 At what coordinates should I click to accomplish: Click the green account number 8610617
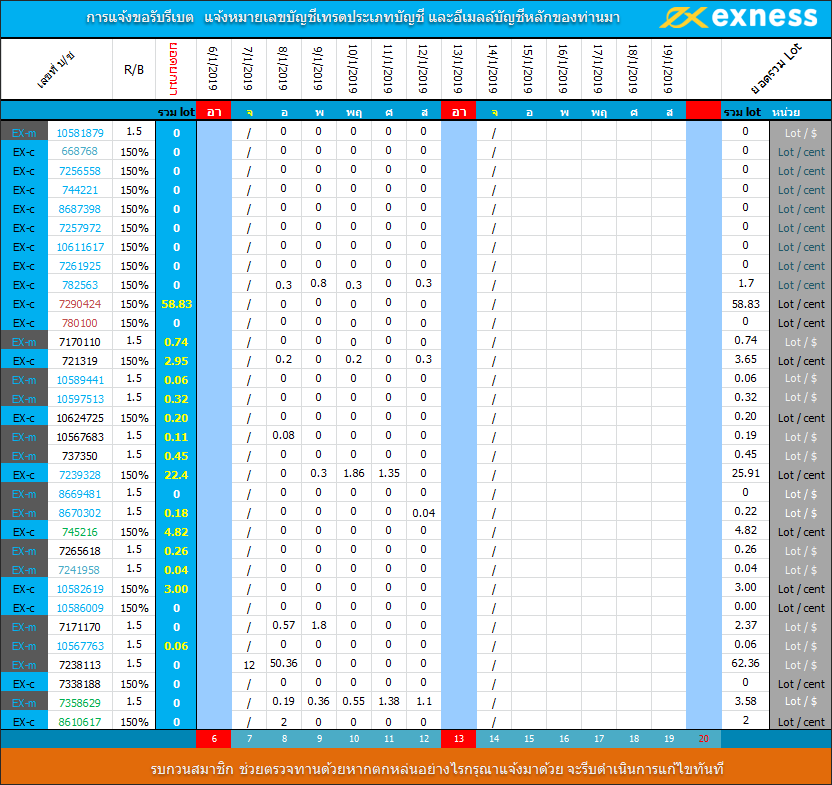(x=80, y=722)
